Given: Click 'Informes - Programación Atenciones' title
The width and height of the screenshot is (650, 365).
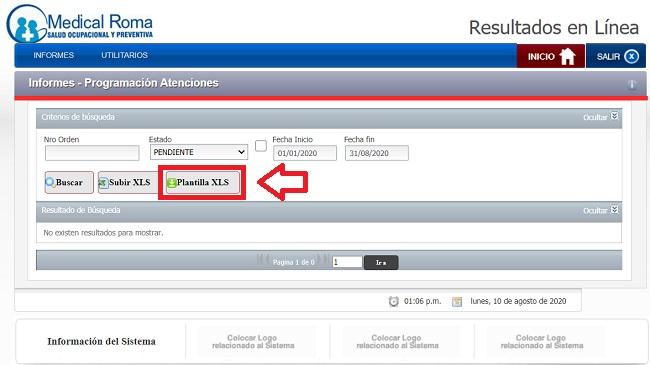Looking at the screenshot, I should (124, 83).
